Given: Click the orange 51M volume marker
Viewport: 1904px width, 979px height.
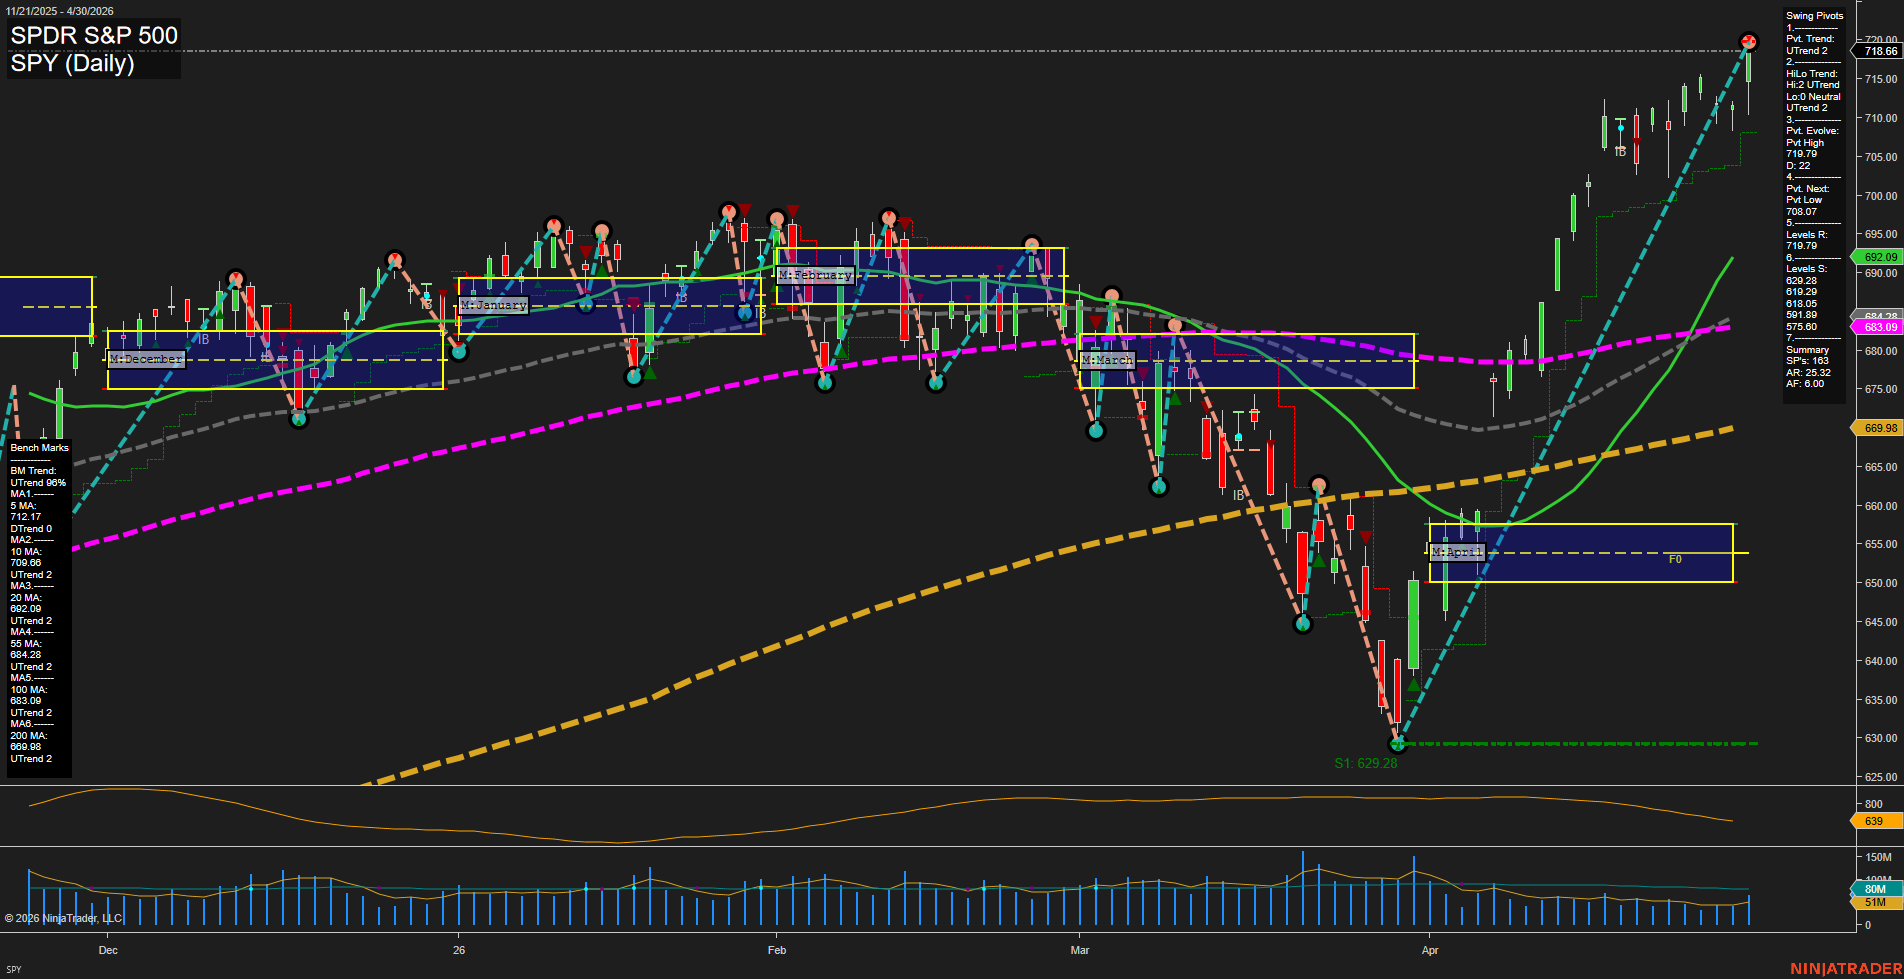Looking at the screenshot, I should pos(1875,902).
